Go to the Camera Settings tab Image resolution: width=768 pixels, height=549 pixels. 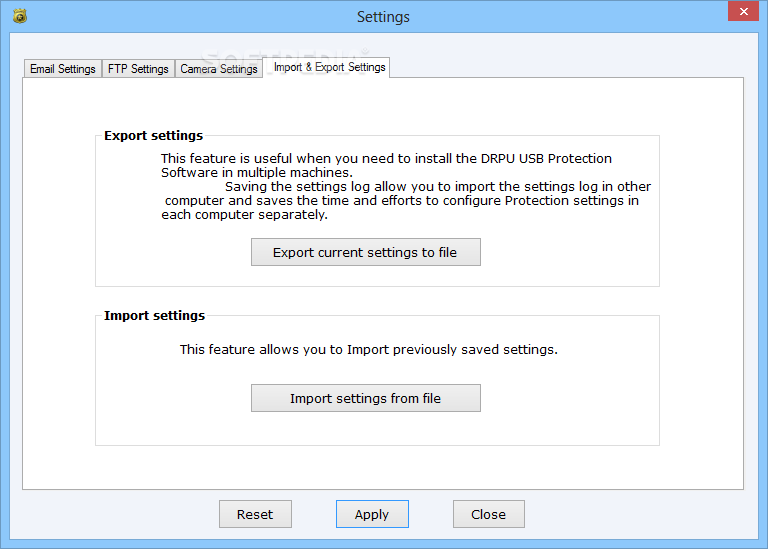tap(218, 69)
